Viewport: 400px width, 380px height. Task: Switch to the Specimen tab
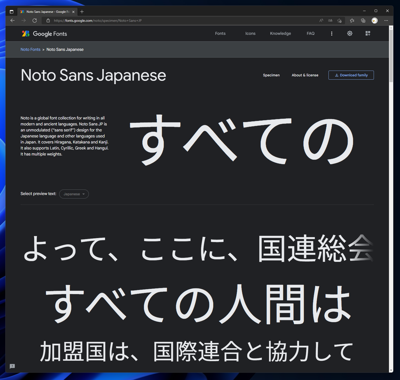(271, 75)
